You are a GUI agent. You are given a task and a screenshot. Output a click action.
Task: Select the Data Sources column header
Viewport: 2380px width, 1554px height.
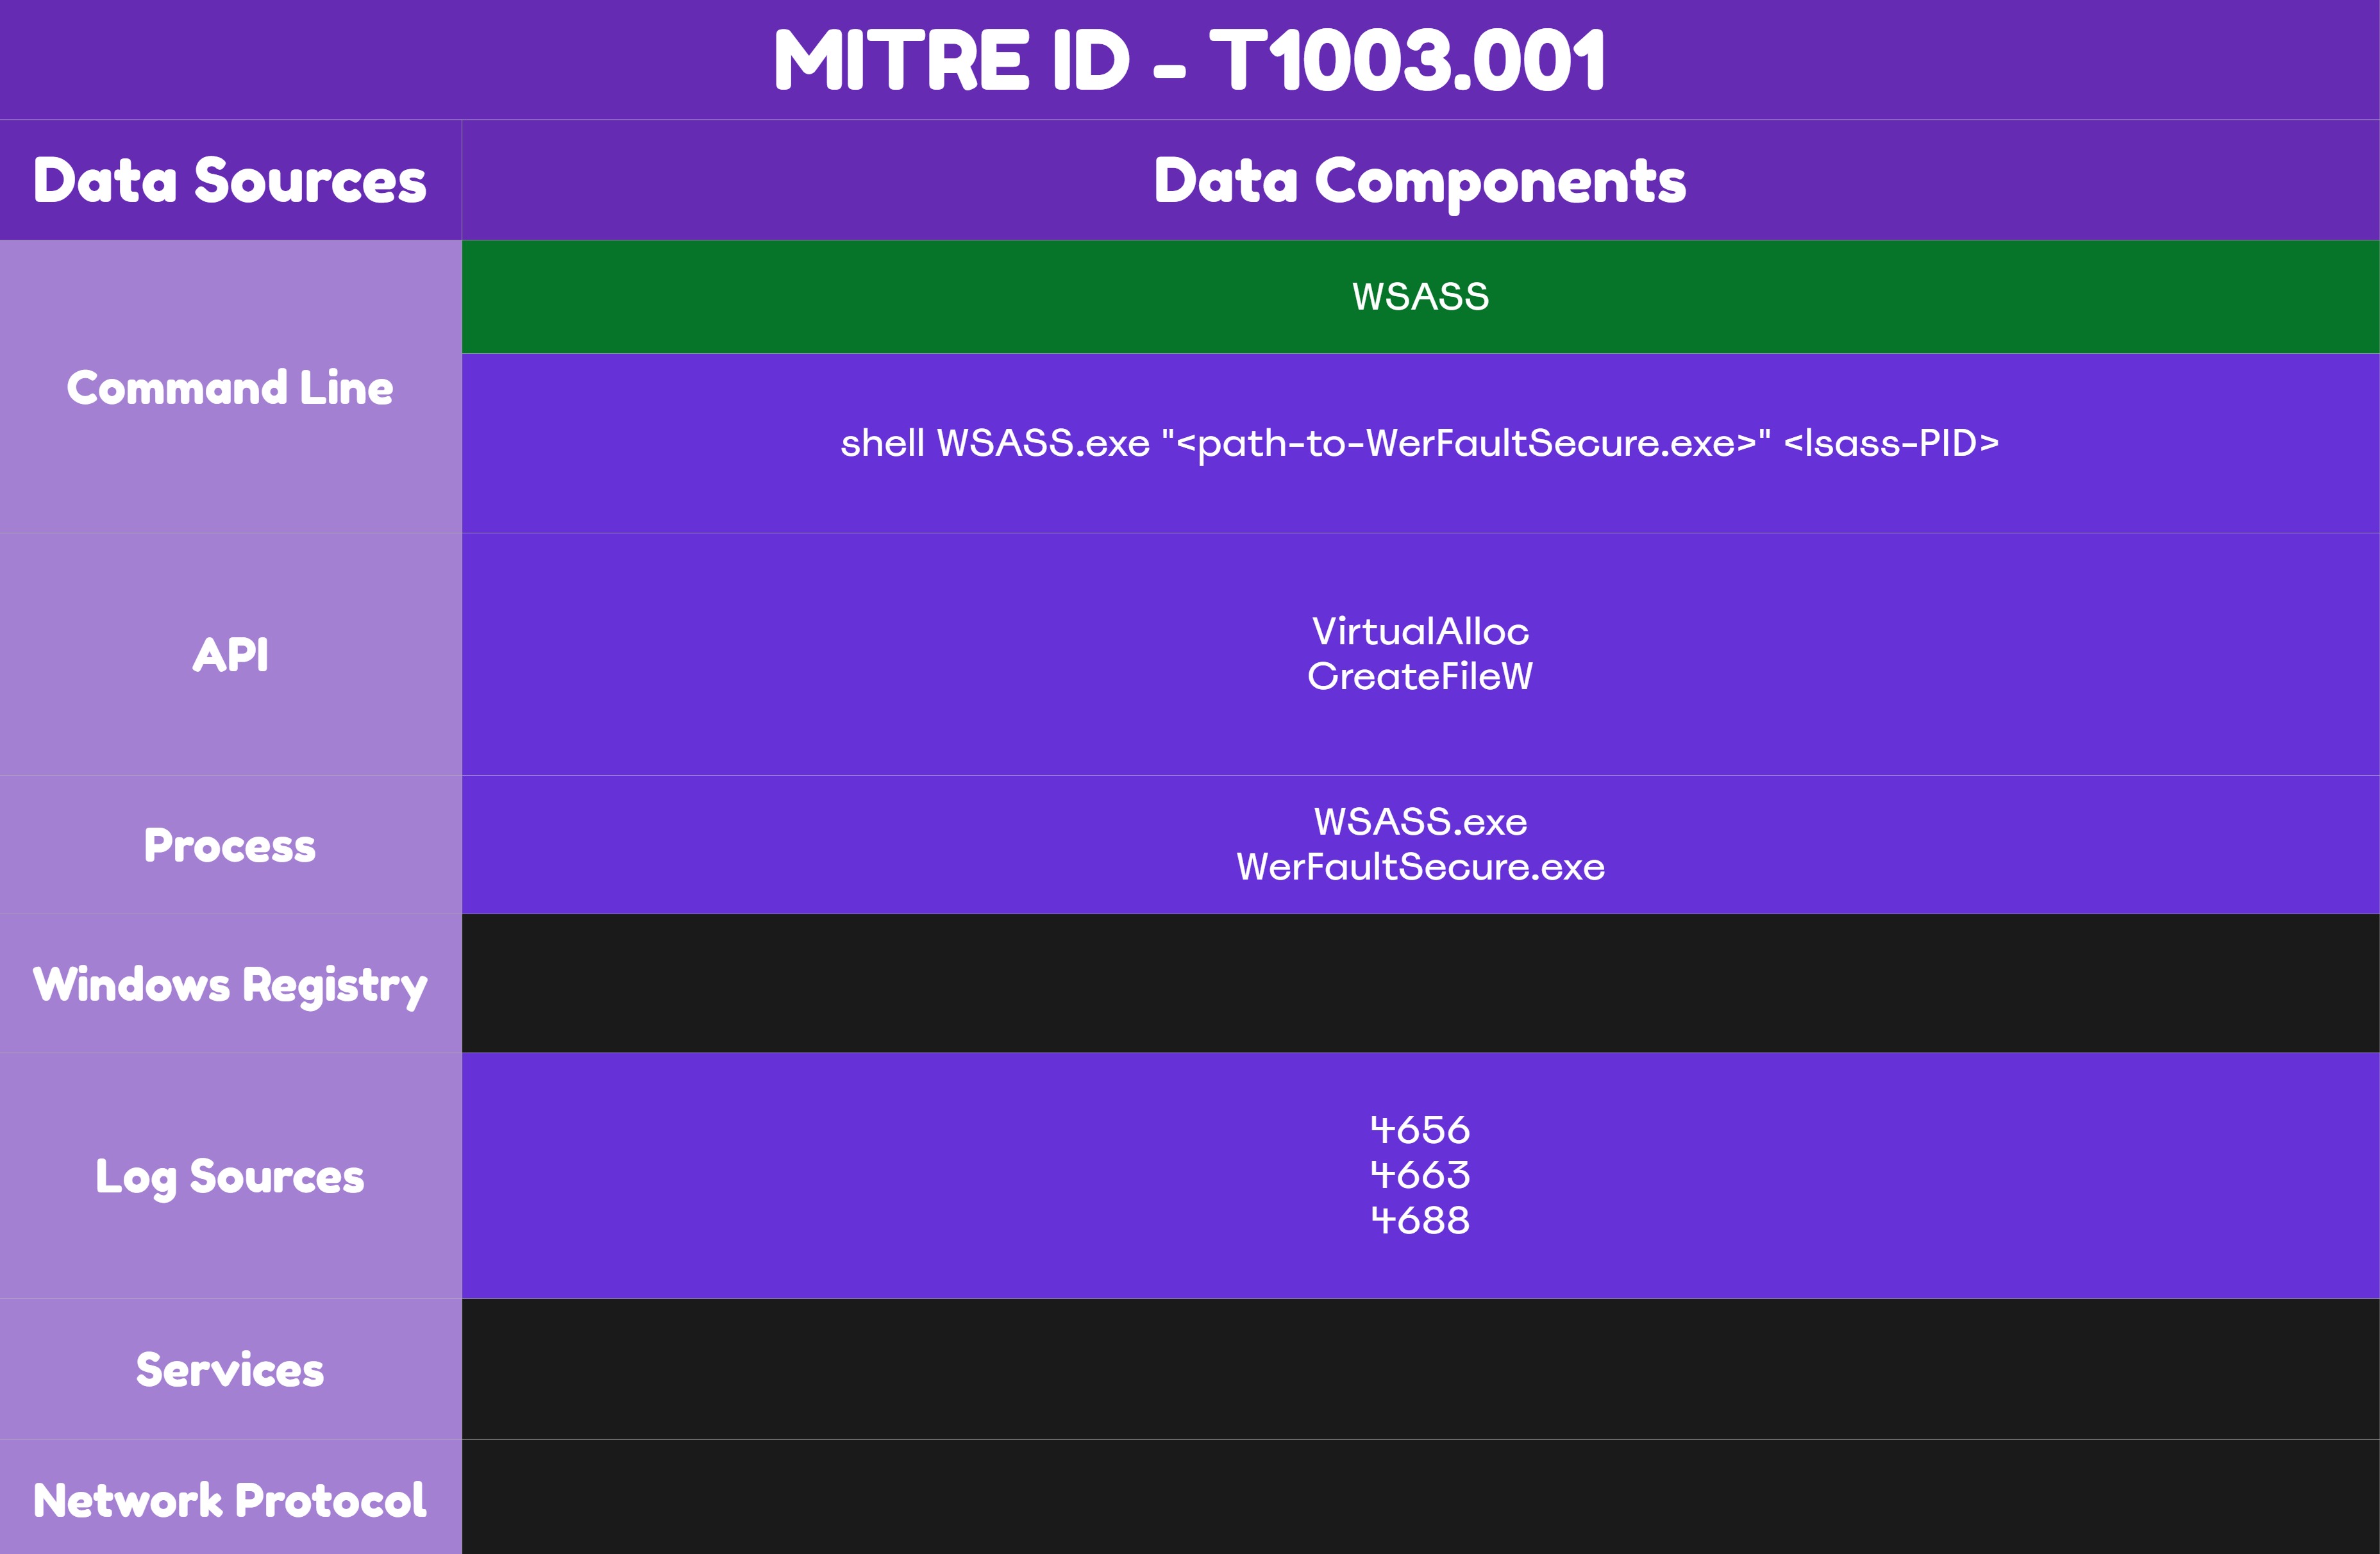(x=230, y=181)
